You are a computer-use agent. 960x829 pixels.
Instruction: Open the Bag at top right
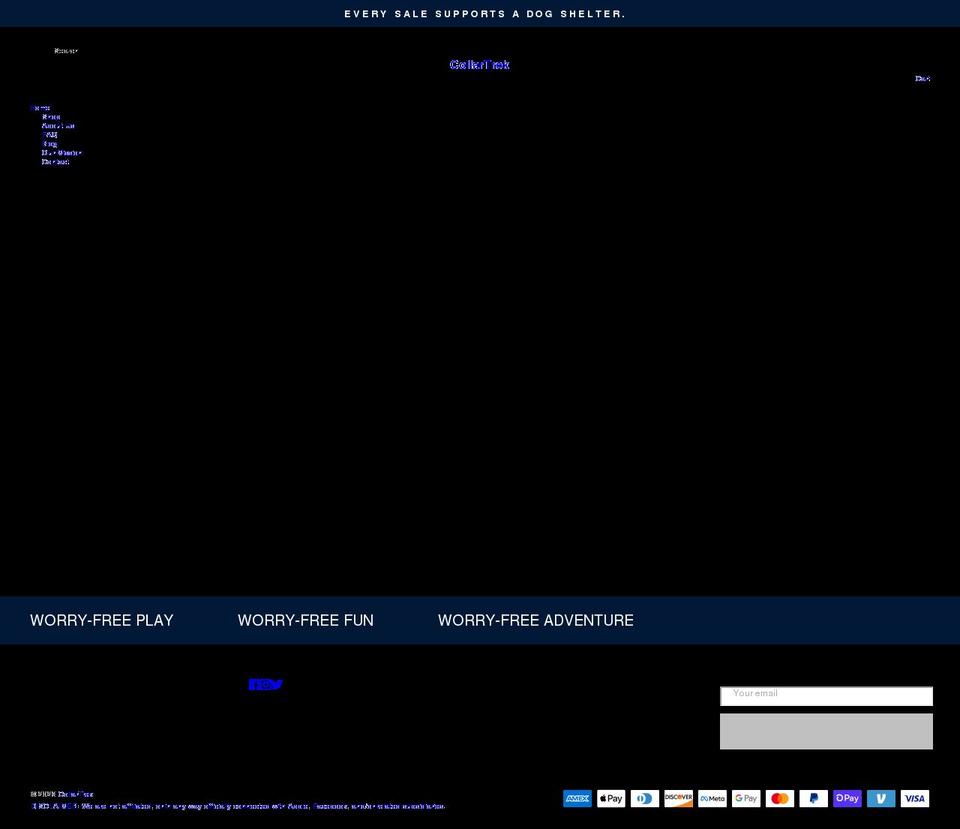(921, 78)
